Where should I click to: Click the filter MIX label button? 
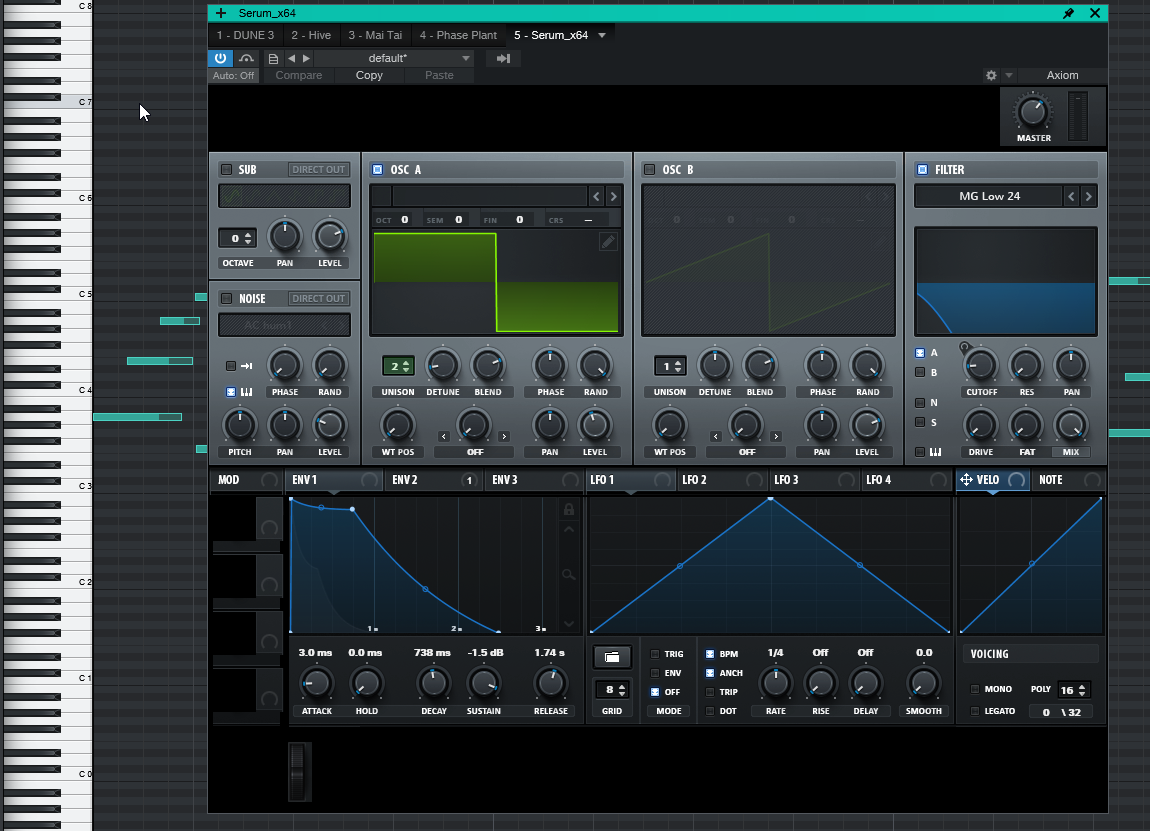click(1071, 453)
